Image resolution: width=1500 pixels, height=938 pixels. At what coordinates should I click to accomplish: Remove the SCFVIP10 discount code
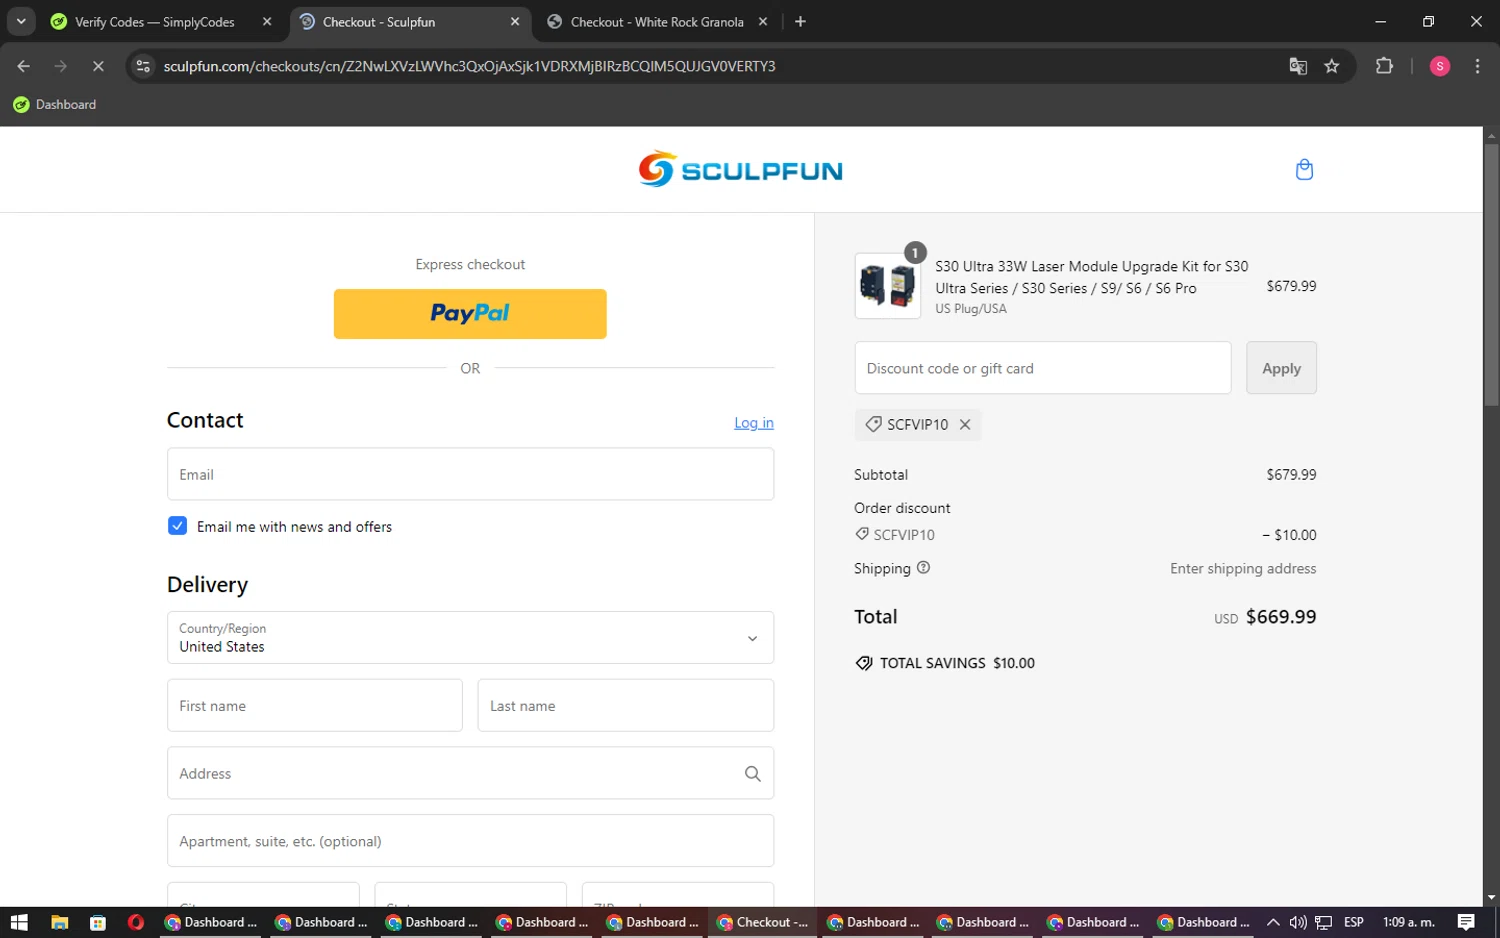click(965, 425)
